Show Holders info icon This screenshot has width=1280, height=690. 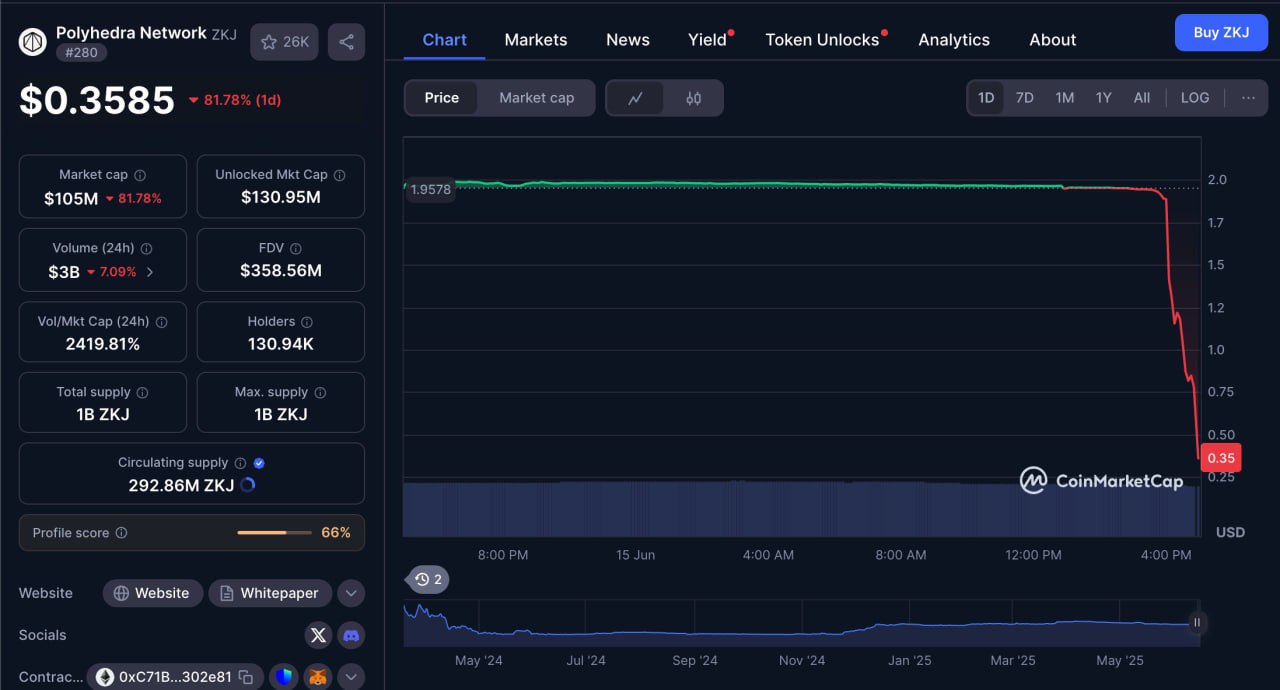[x=307, y=322]
